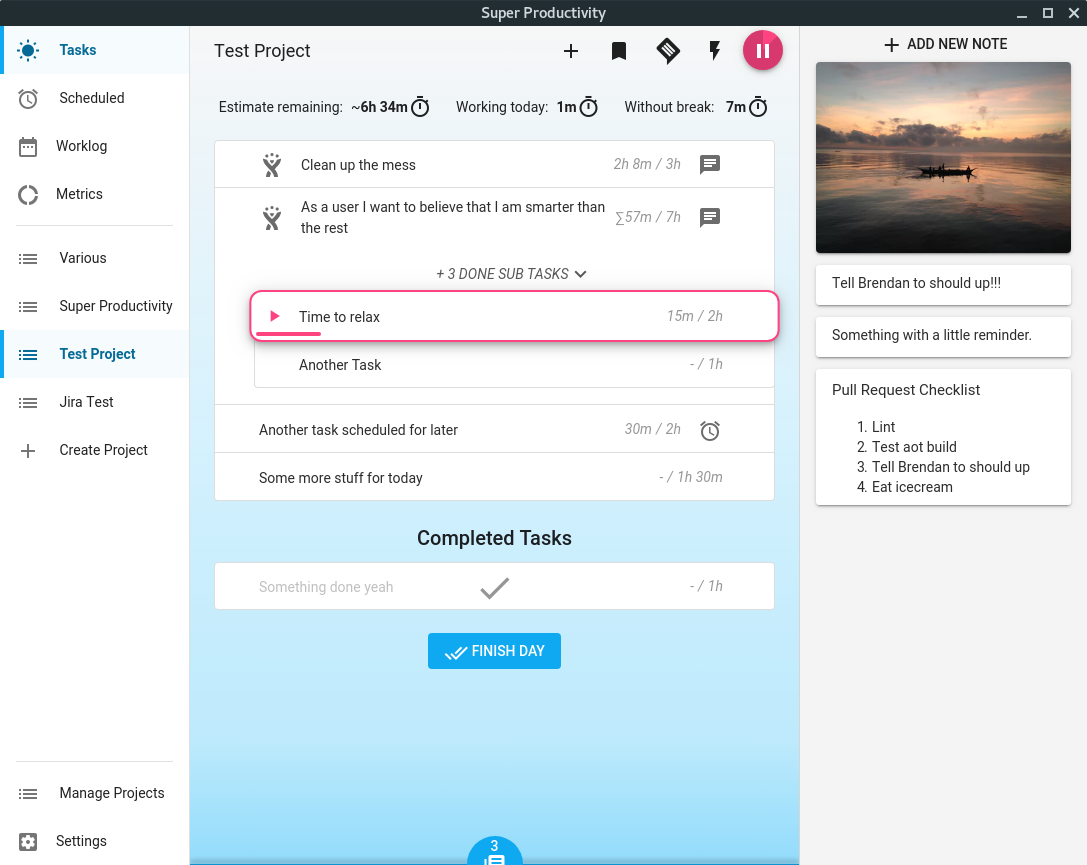Click the lightning bolt icon
This screenshot has height=865, width=1087.
[715, 51]
